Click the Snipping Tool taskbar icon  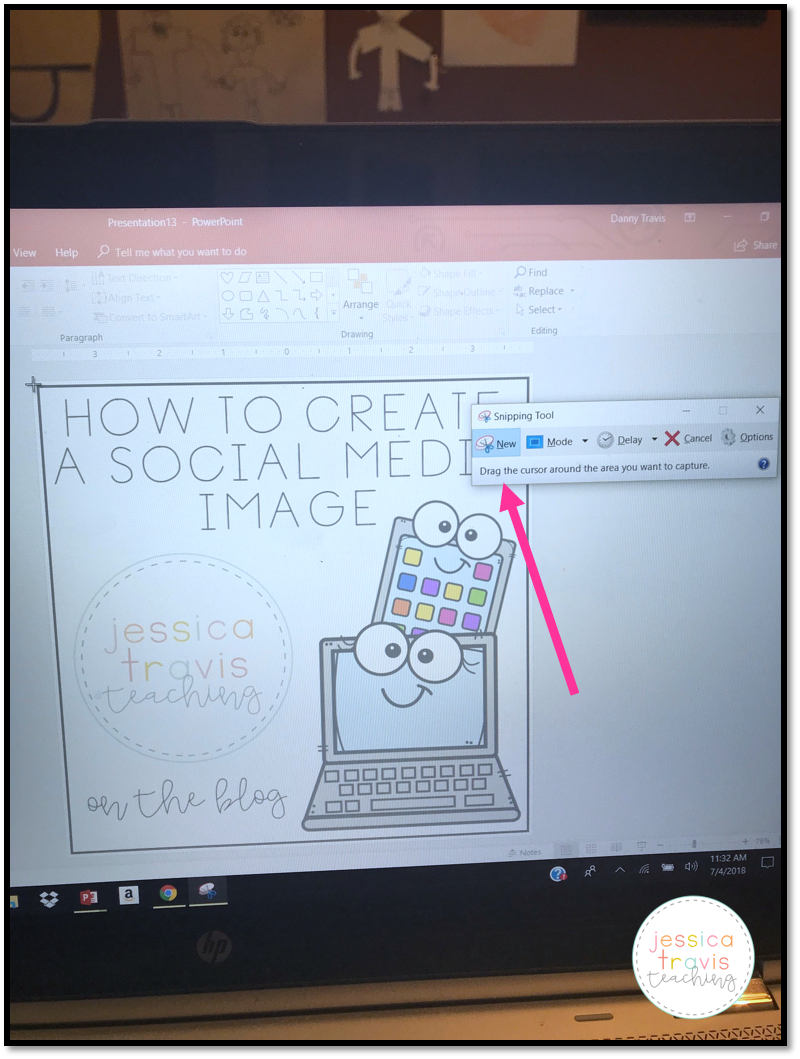(x=207, y=891)
